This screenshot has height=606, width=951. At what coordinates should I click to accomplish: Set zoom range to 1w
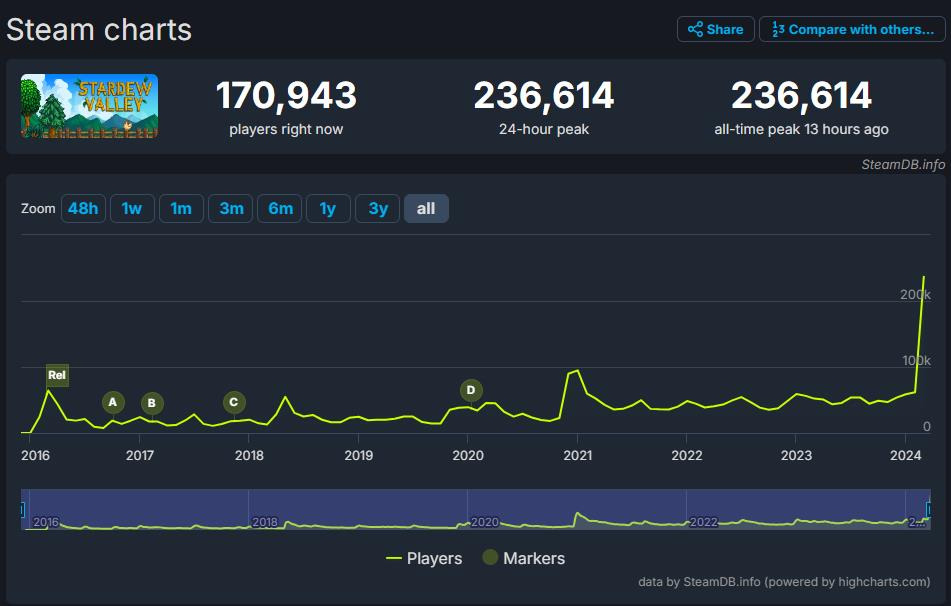(x=132, y=209)
